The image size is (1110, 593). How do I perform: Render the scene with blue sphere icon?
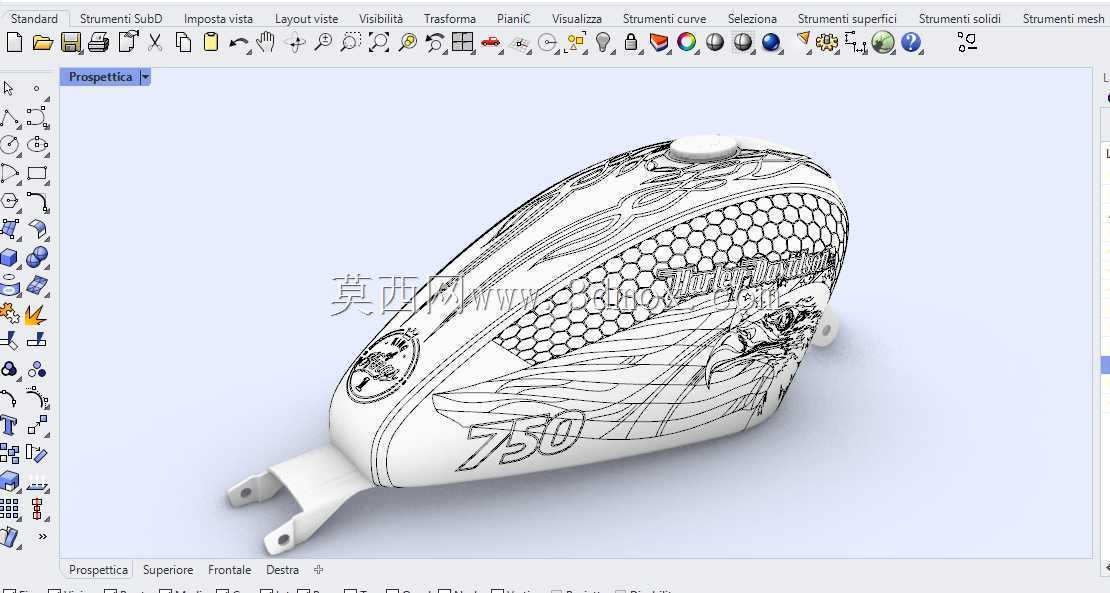click(771, 43)
